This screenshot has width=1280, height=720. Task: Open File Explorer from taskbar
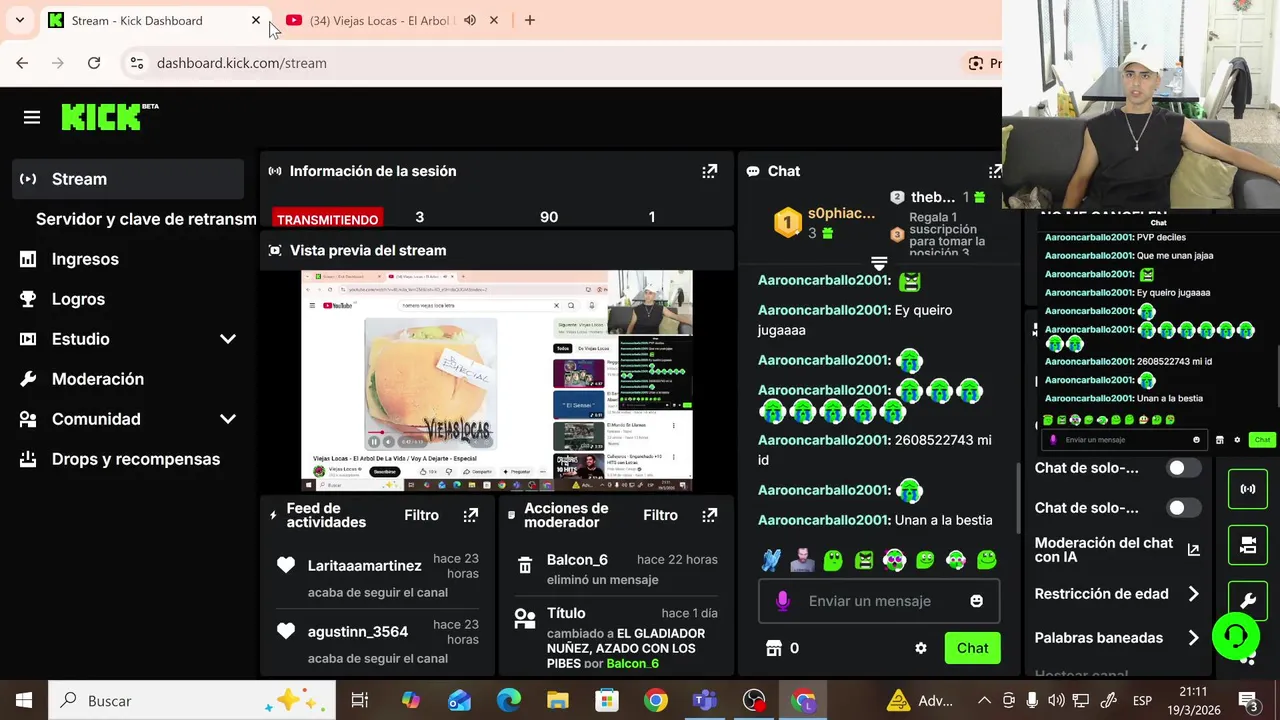pos(558,700)
